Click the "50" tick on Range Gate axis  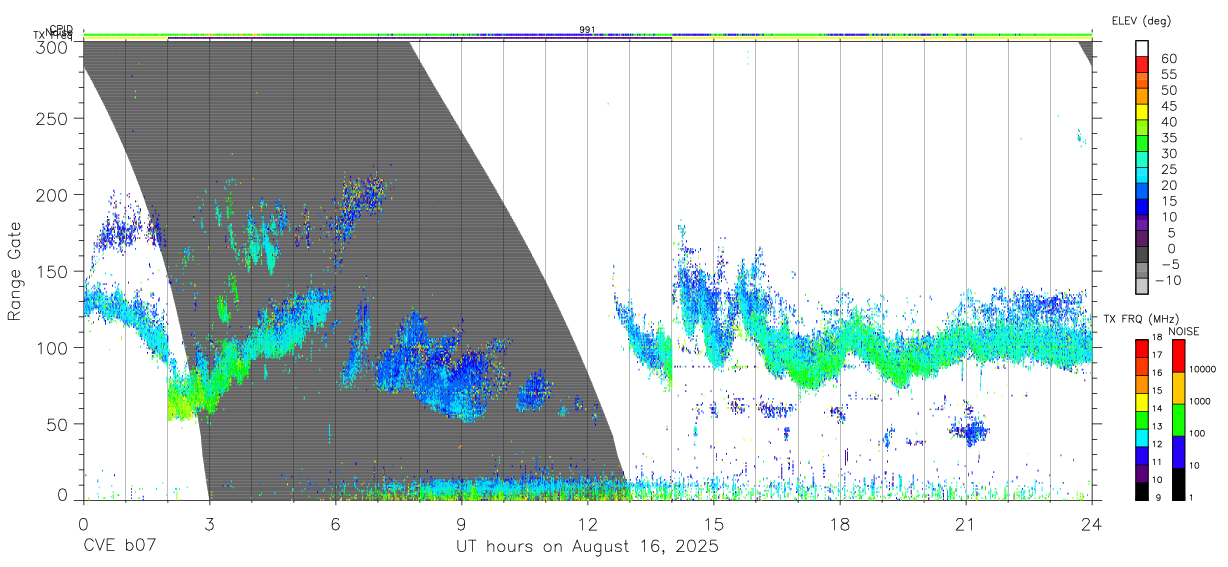[56, 424]
